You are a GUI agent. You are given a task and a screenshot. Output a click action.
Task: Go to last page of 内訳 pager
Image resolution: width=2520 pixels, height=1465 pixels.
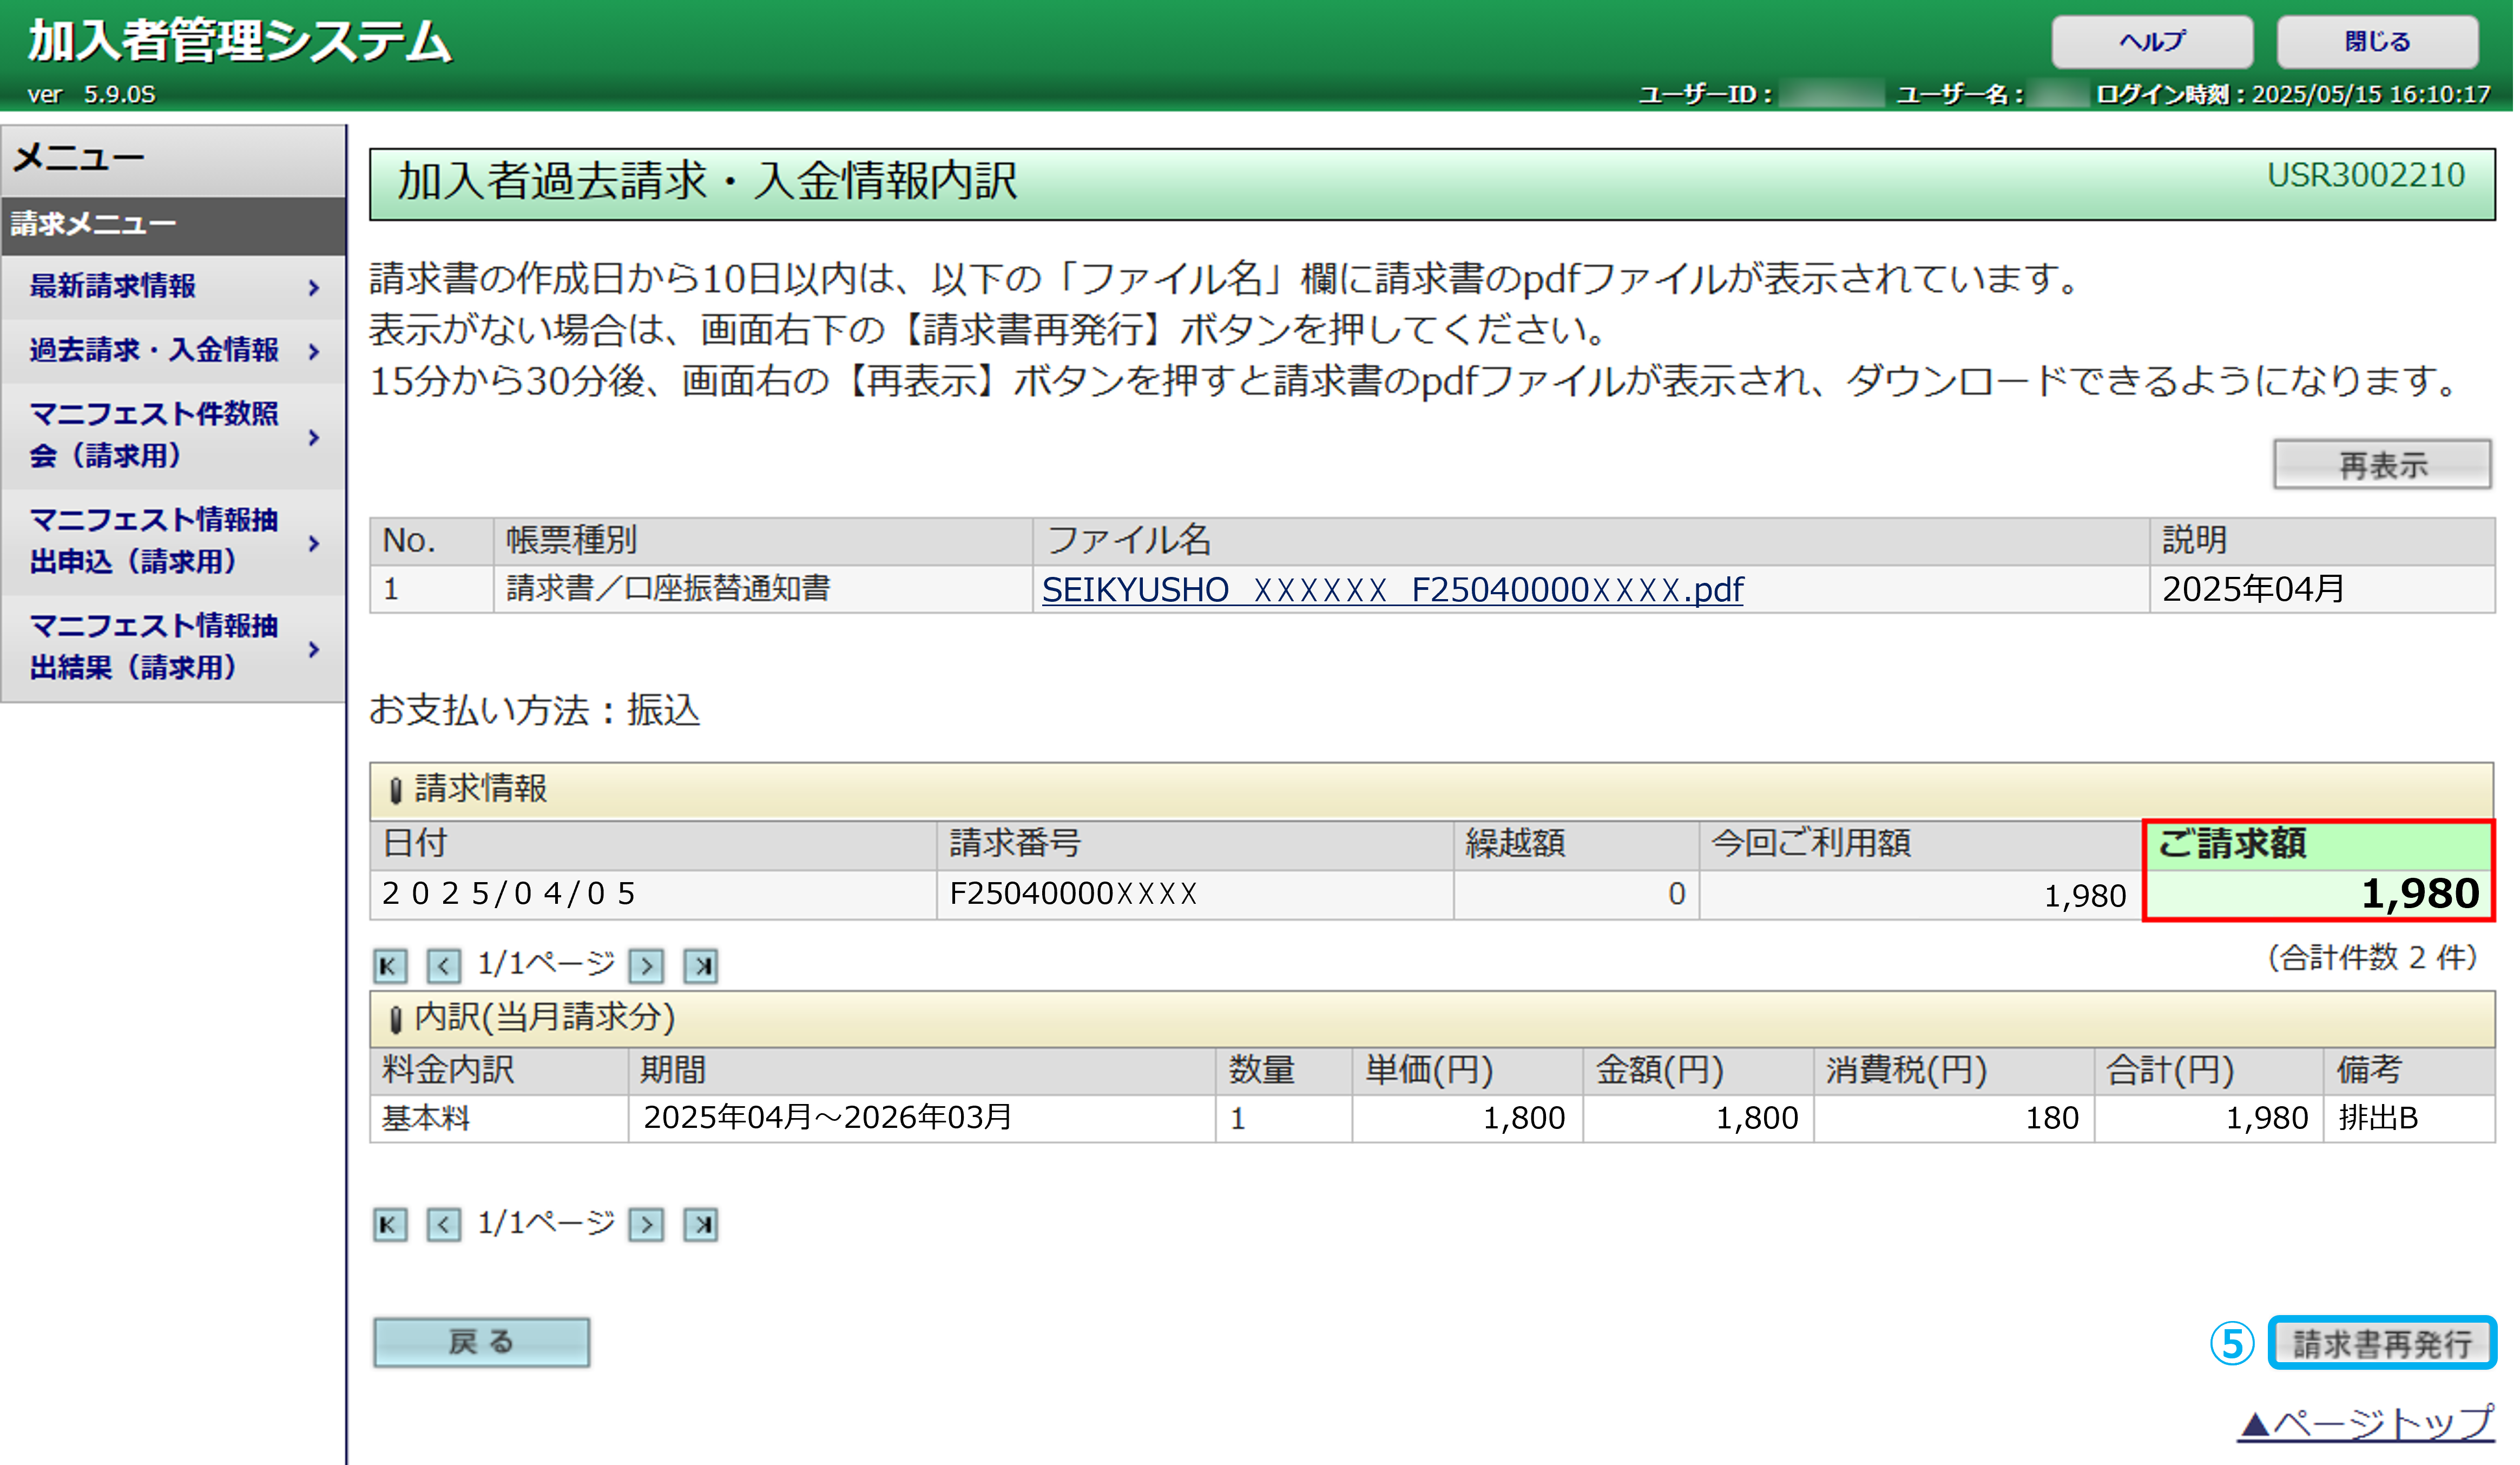(x=701, y=1224)
